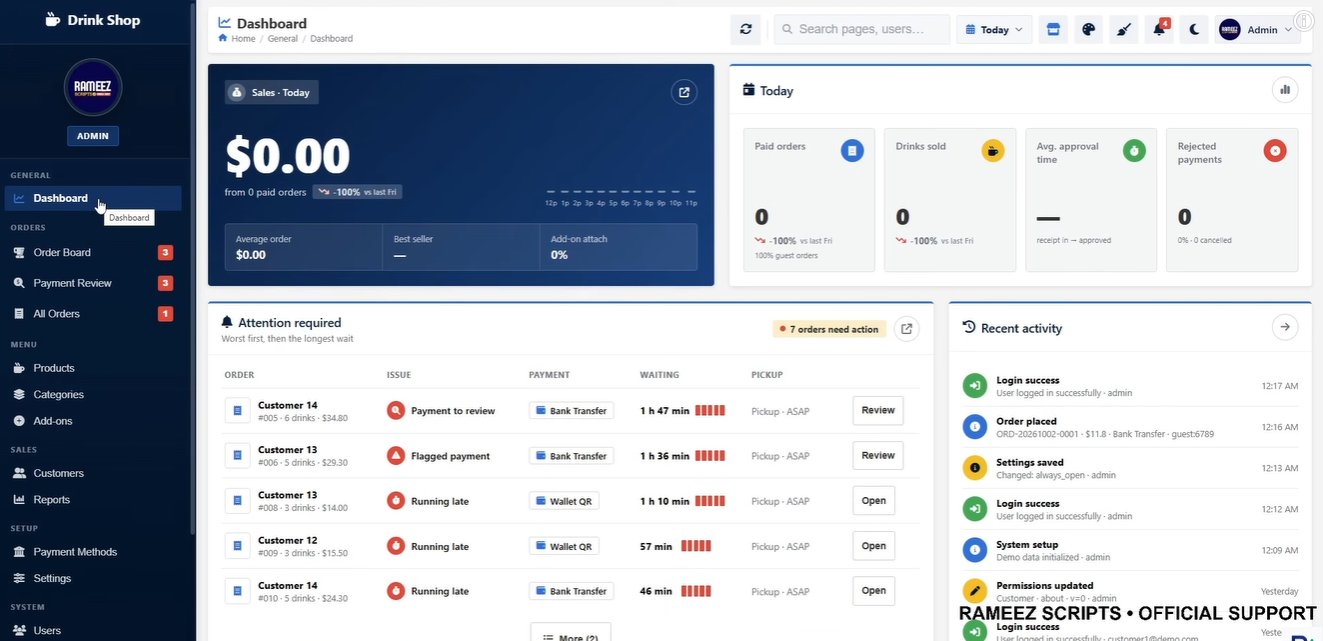Image resolution: width=1323 pixels, height=641 pixels.
Task: Open Order Board in the sidebar
Action: coord(93,252)
